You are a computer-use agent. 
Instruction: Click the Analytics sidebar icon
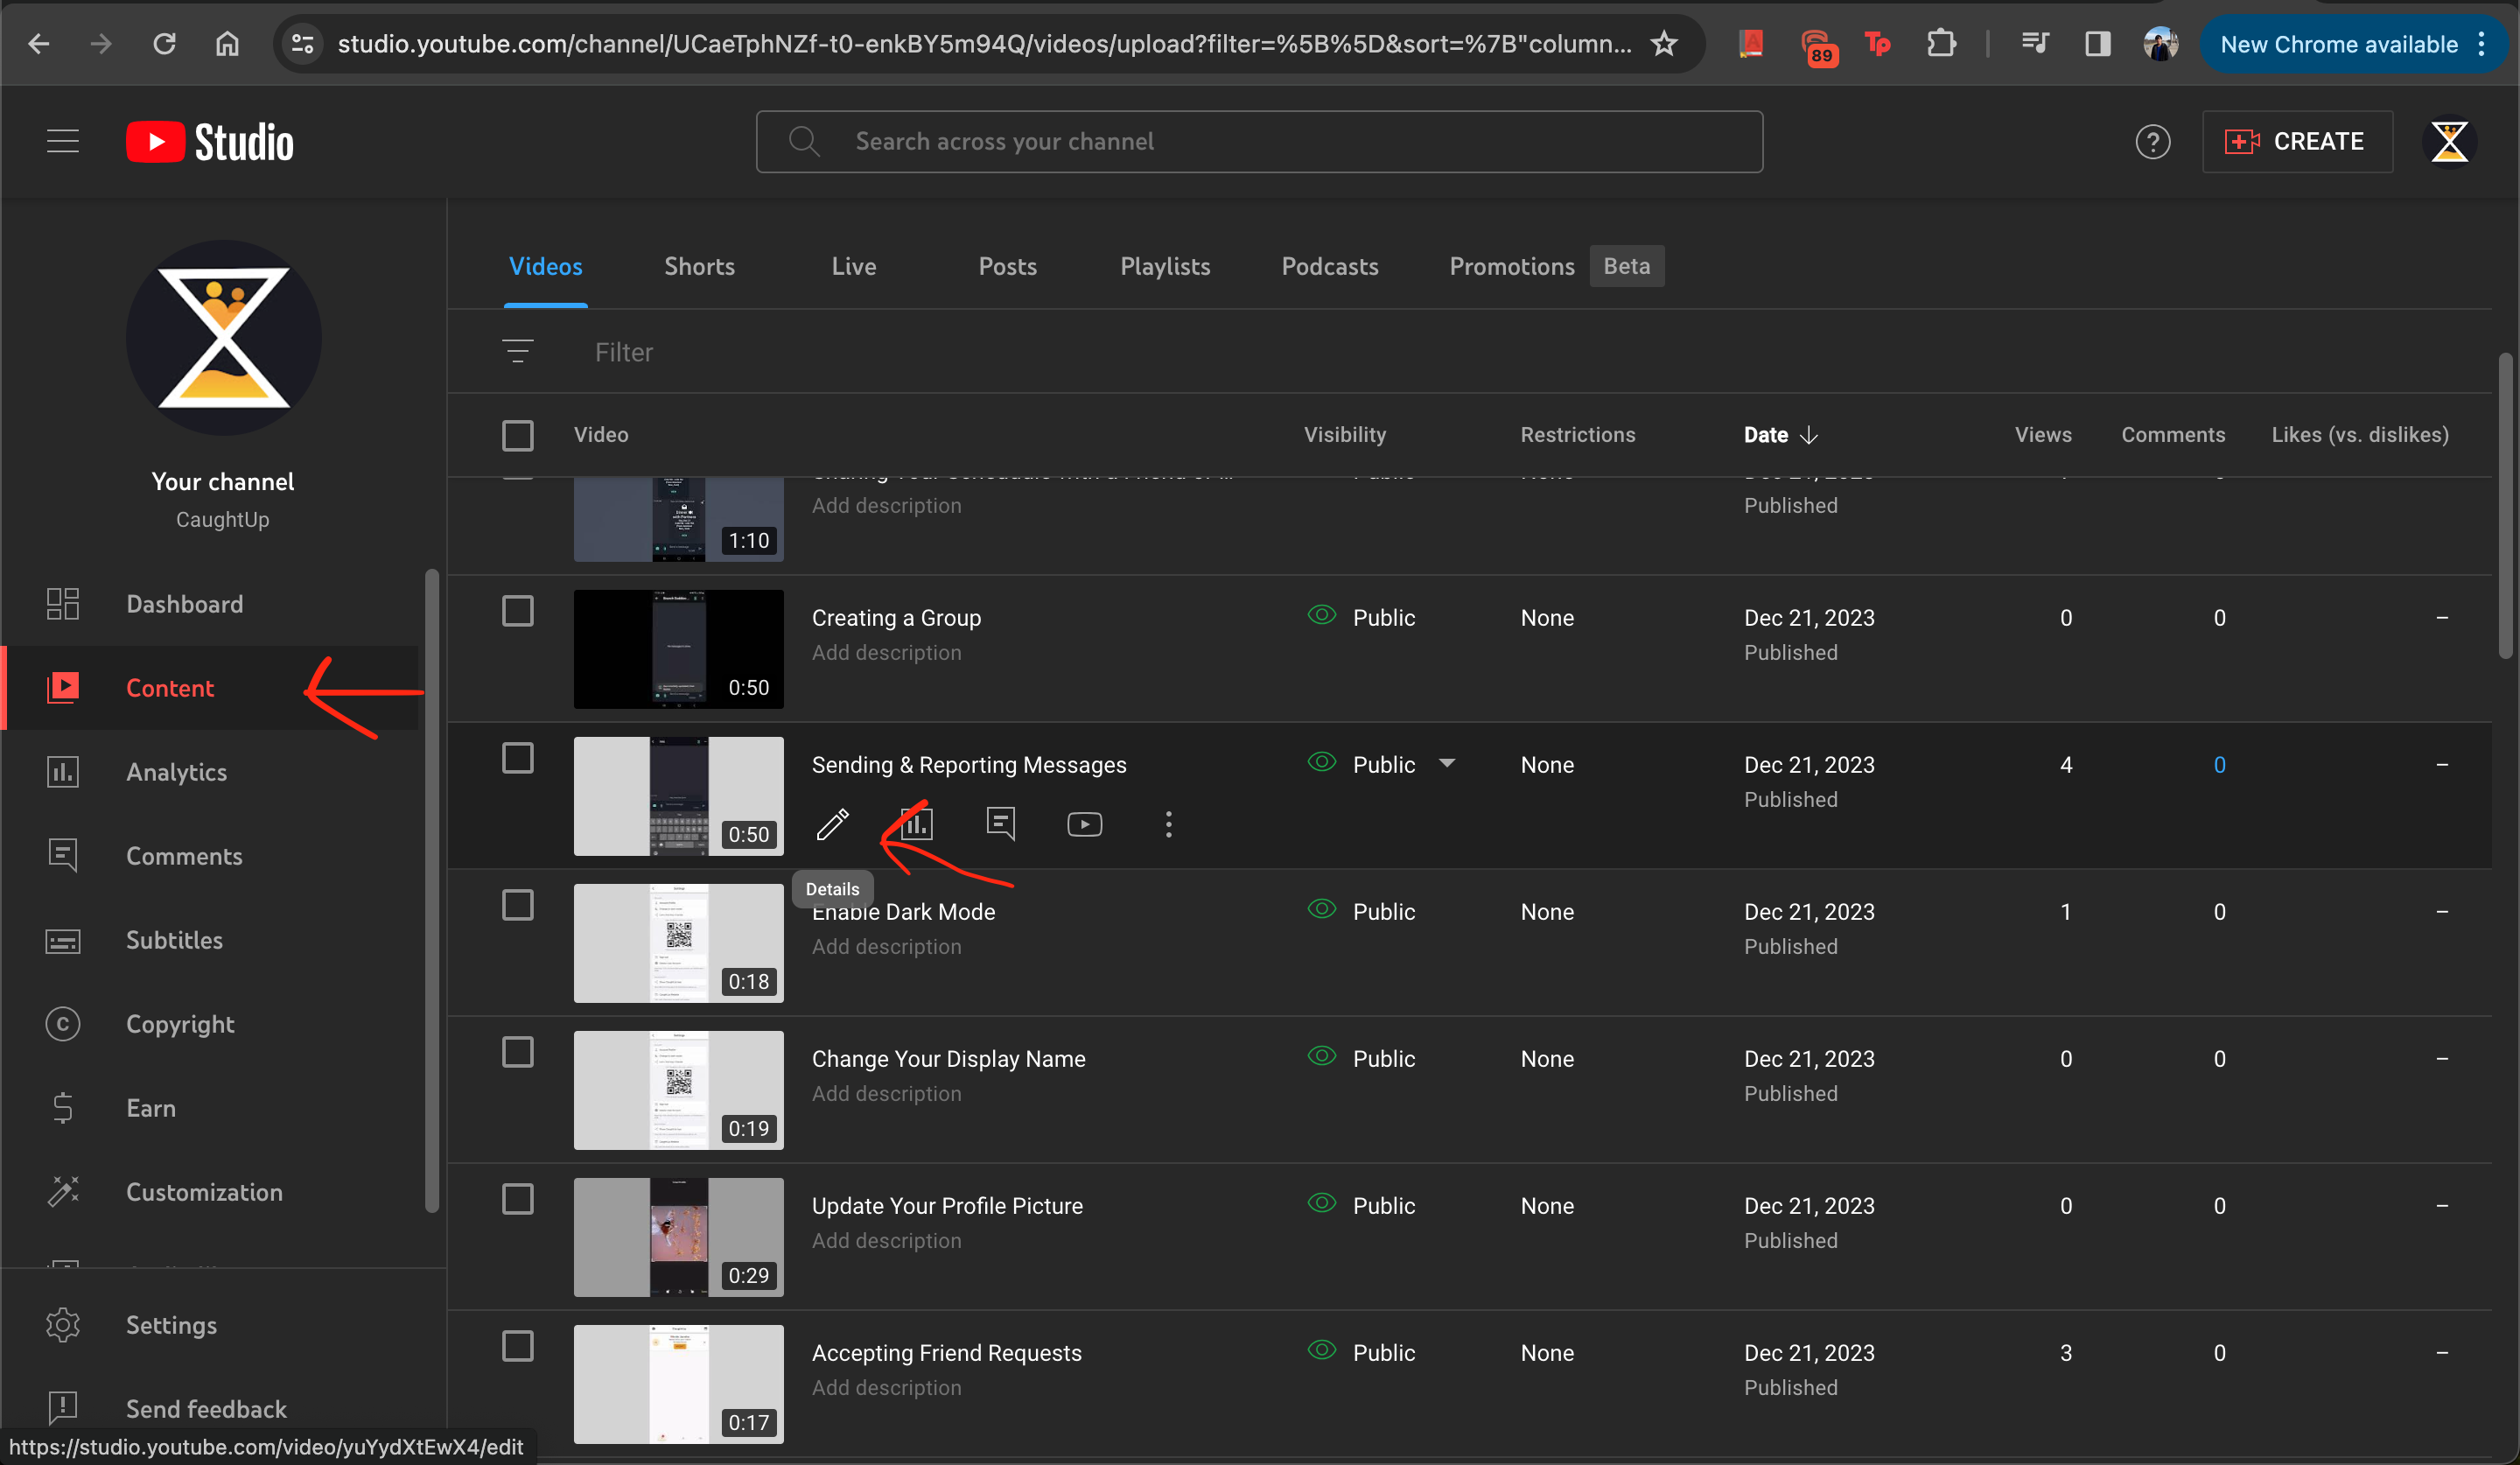[x=63, y=772]
